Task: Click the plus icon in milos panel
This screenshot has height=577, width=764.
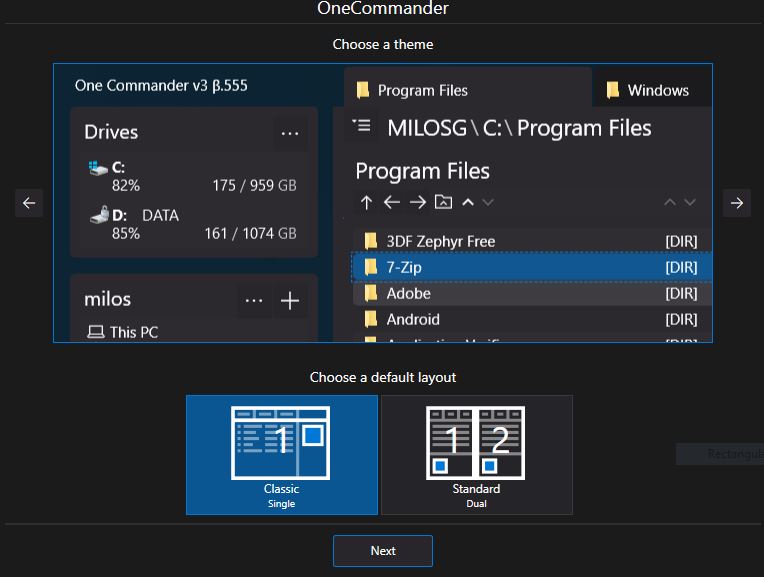Action: click(x=290, y=301)
